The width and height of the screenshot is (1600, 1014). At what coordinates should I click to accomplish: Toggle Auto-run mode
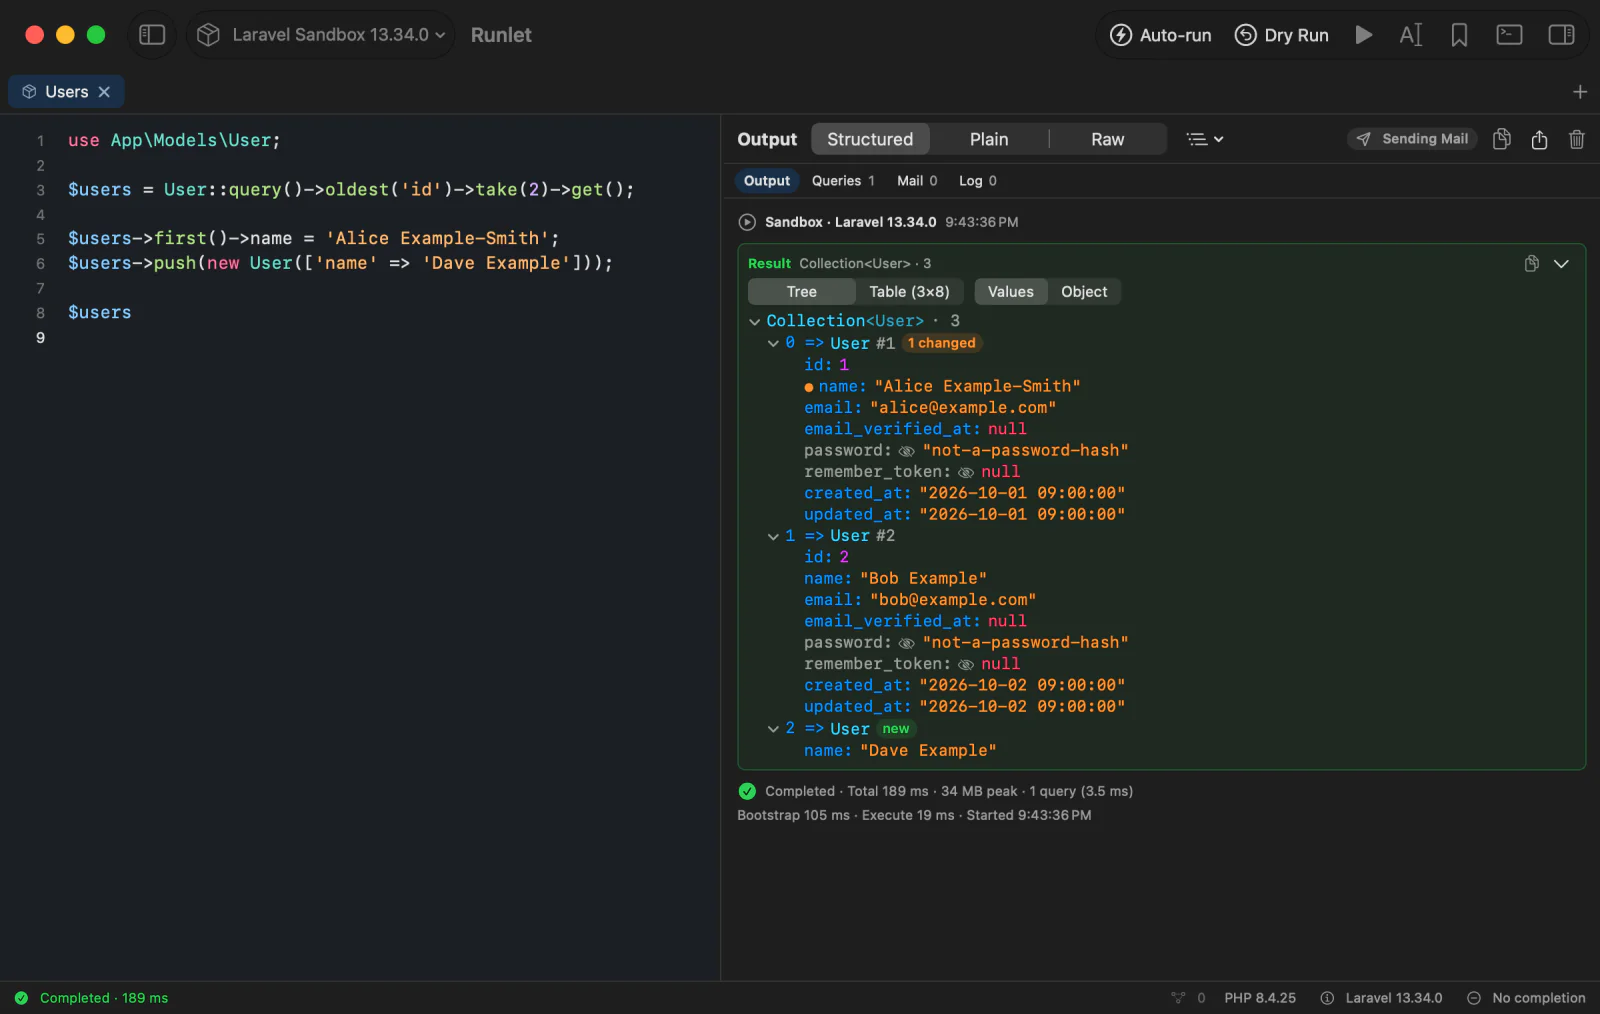[x=1160, y=35]
